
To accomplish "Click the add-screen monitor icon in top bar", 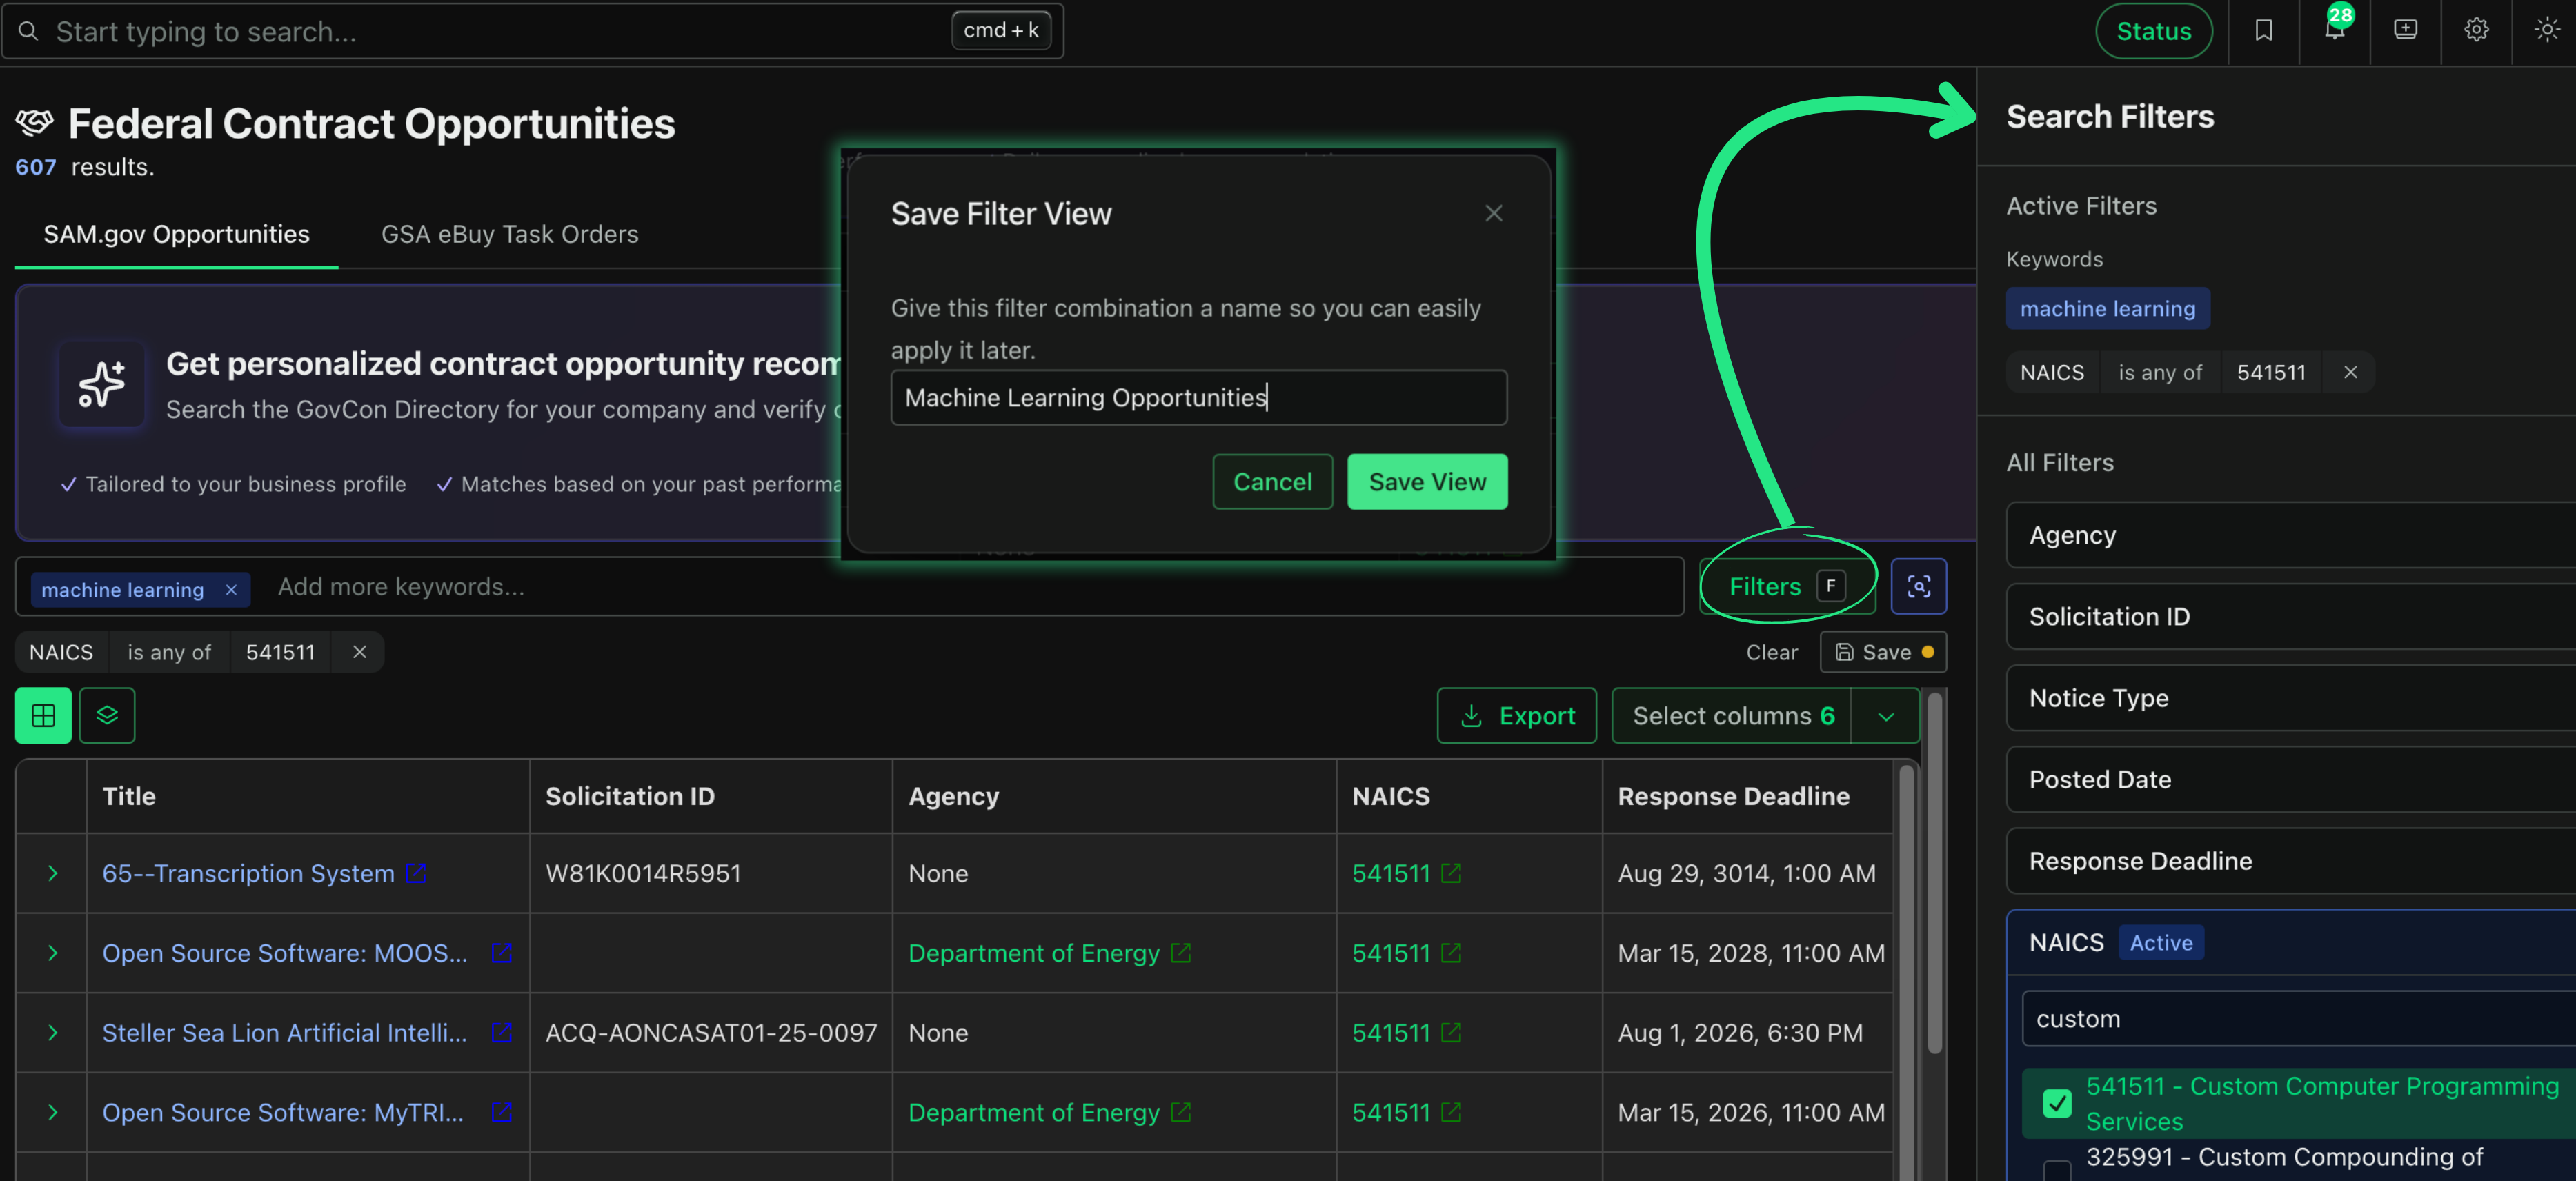I will tap(2405, 30).
